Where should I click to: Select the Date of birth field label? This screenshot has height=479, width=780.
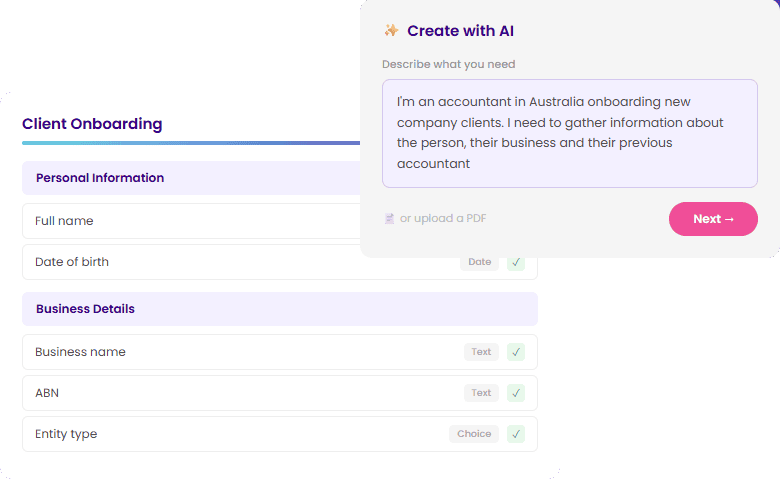pos(72,262)
